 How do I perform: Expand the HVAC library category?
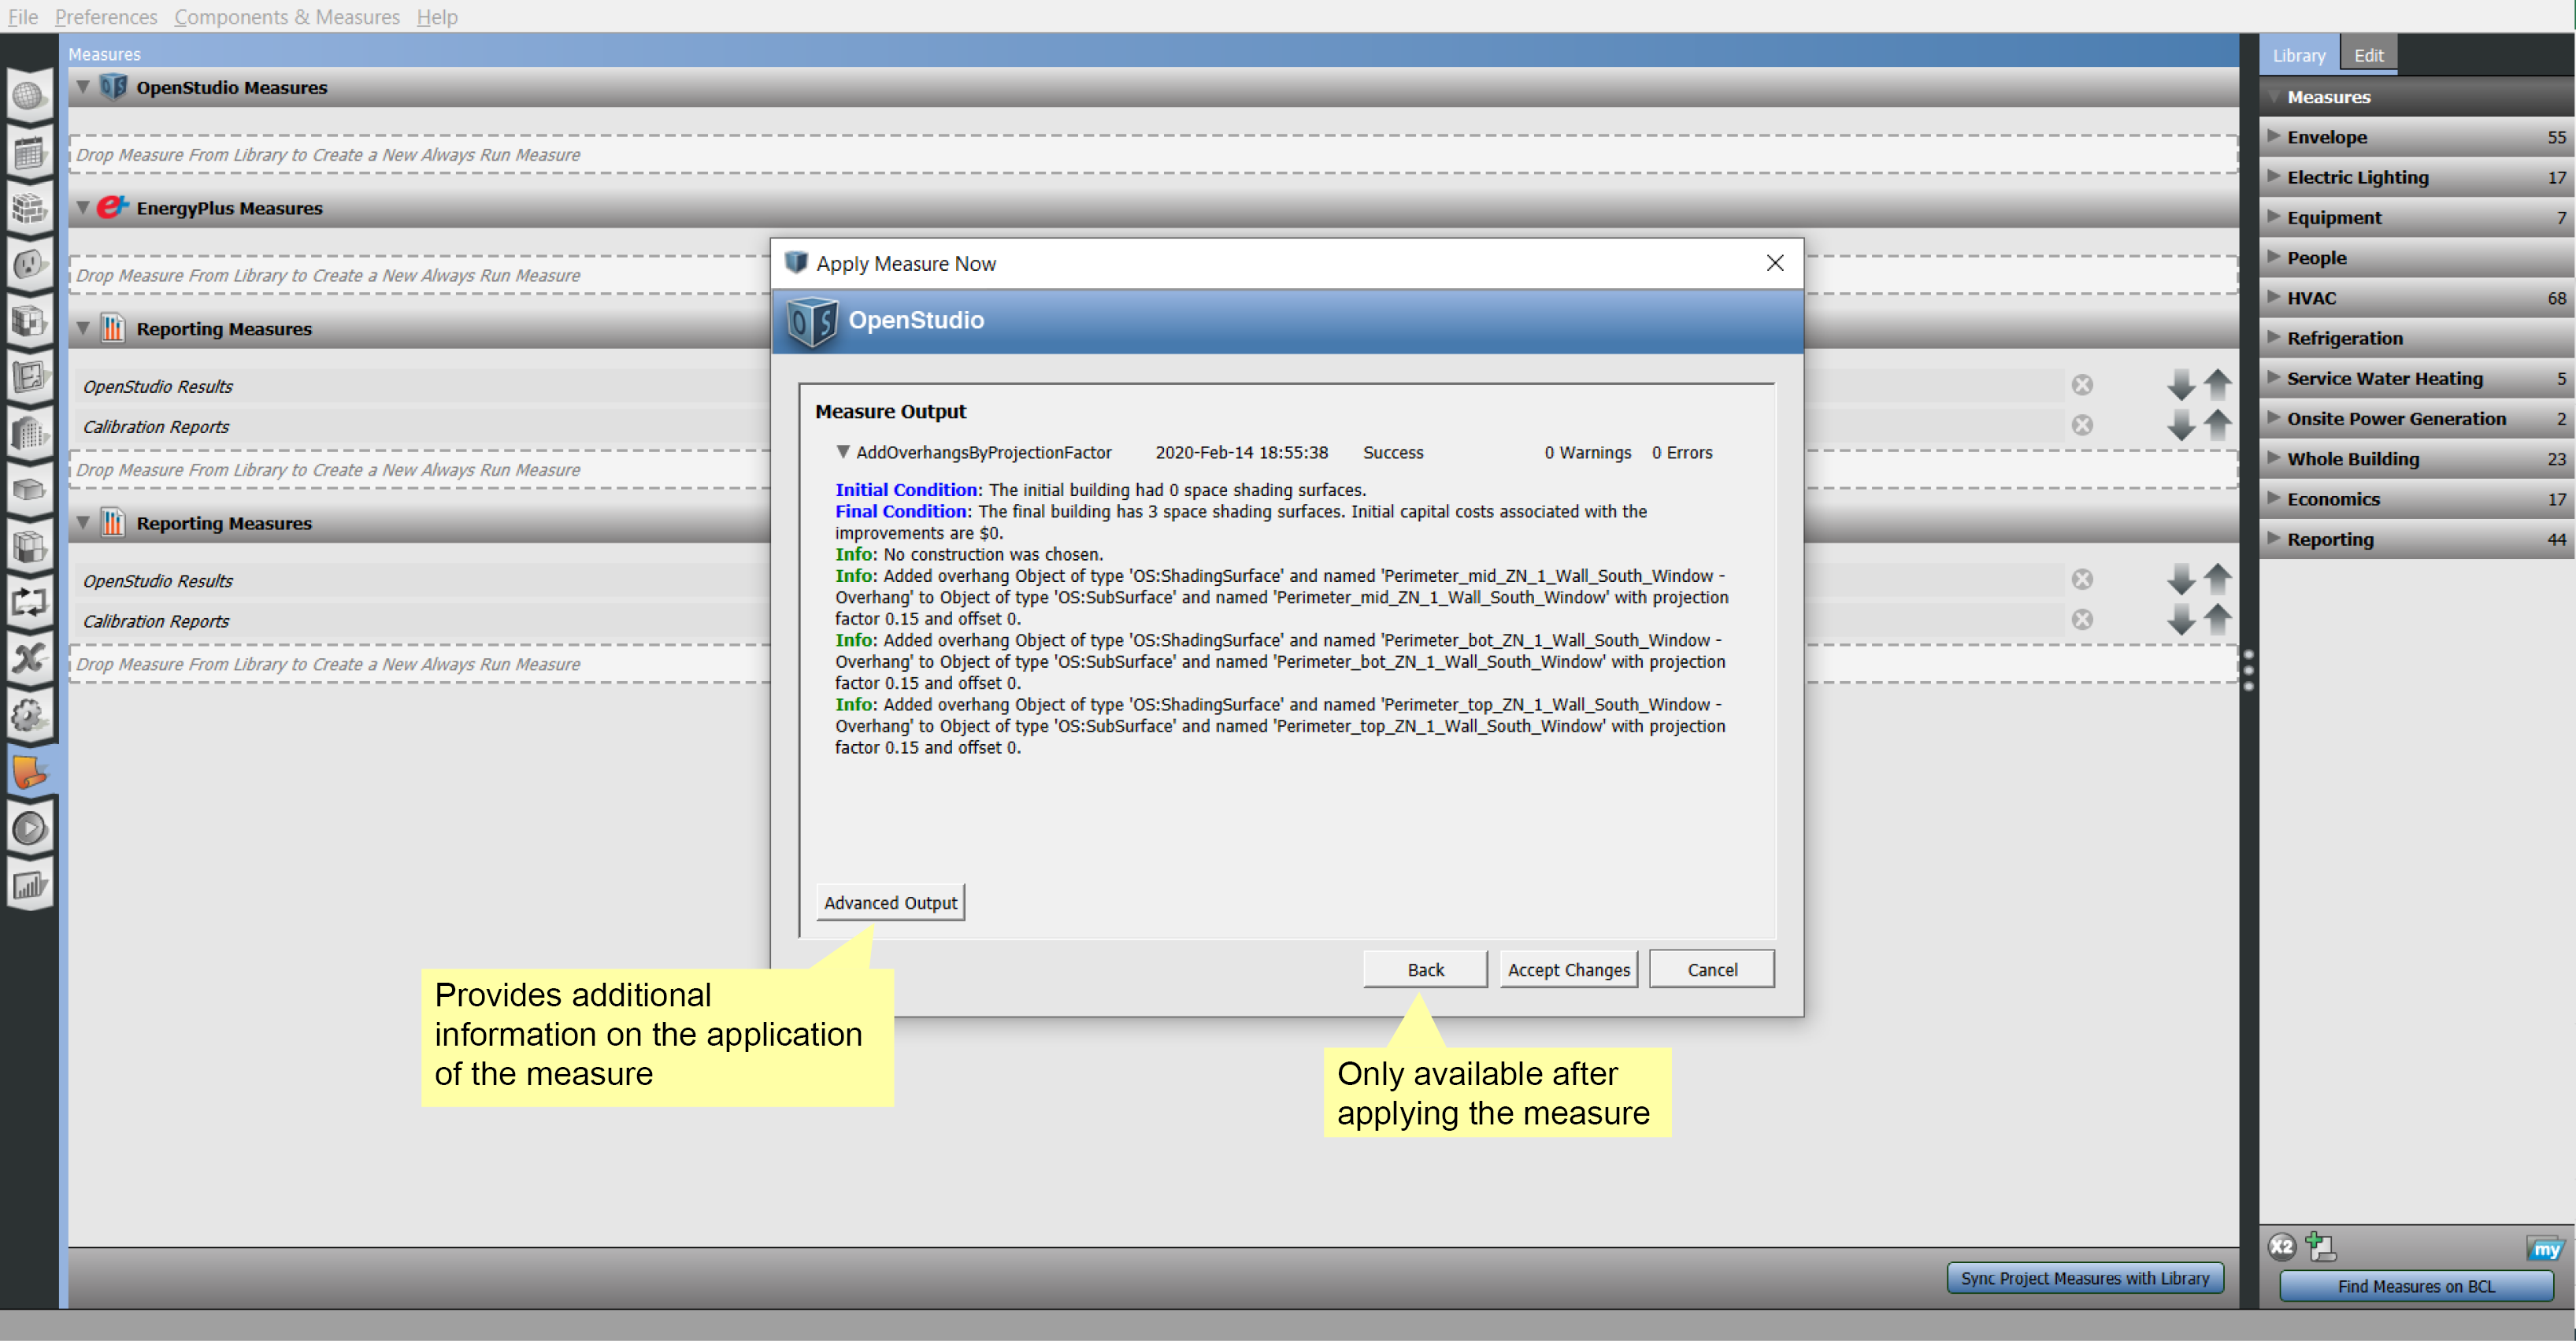pos(2274,297)
